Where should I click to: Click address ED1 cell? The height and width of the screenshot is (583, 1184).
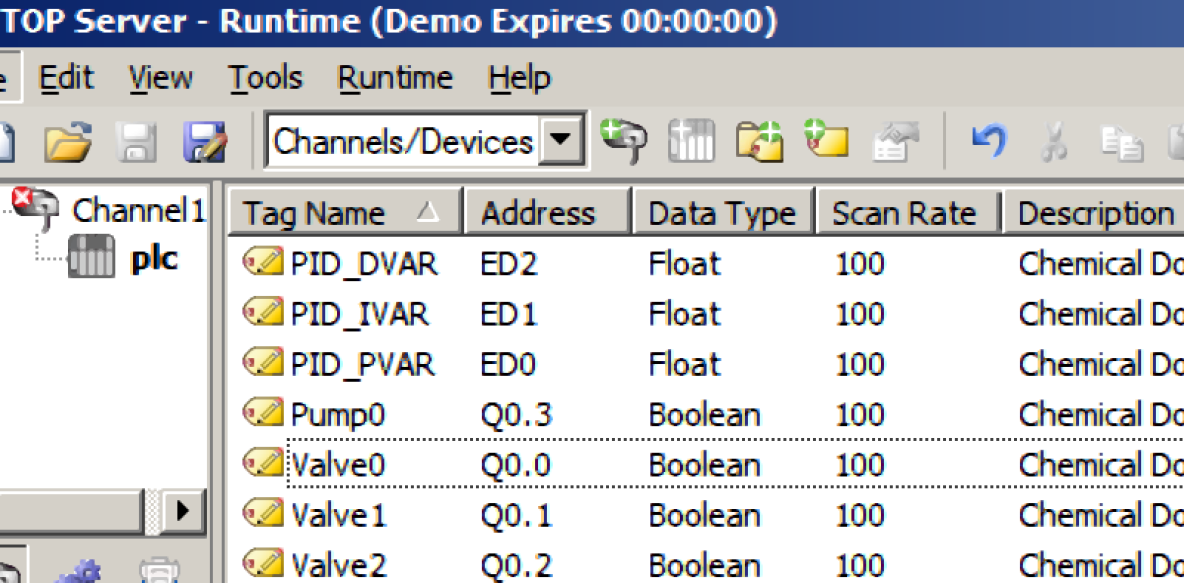(508, 314)
